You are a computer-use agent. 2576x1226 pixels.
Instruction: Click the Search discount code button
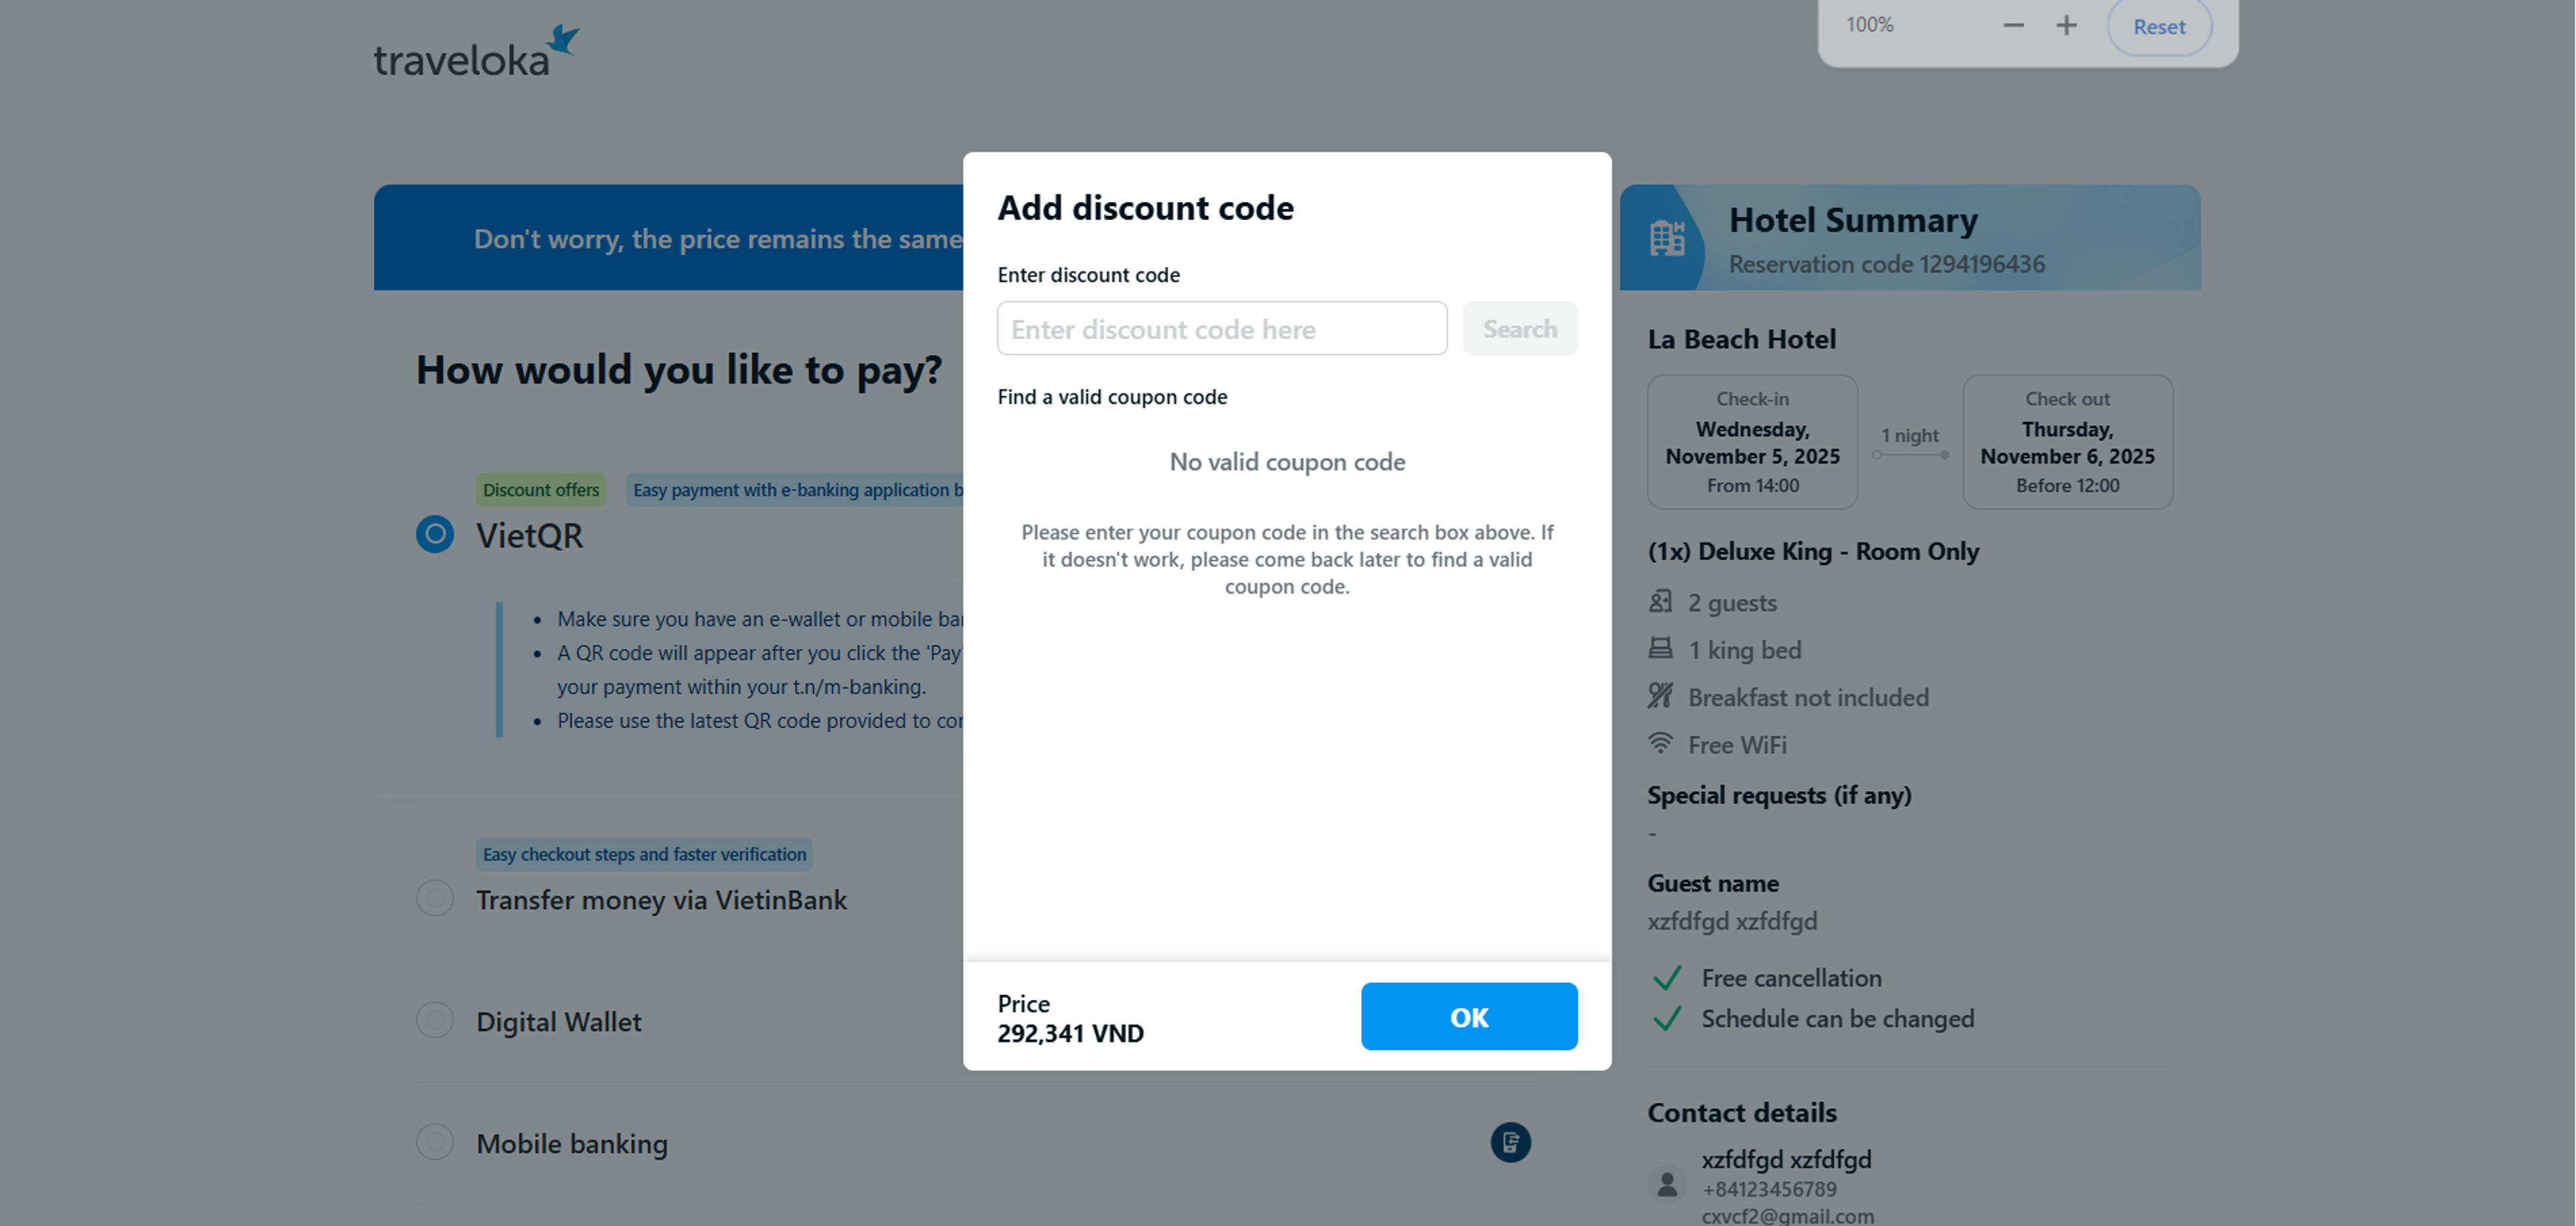point(1519,328)
